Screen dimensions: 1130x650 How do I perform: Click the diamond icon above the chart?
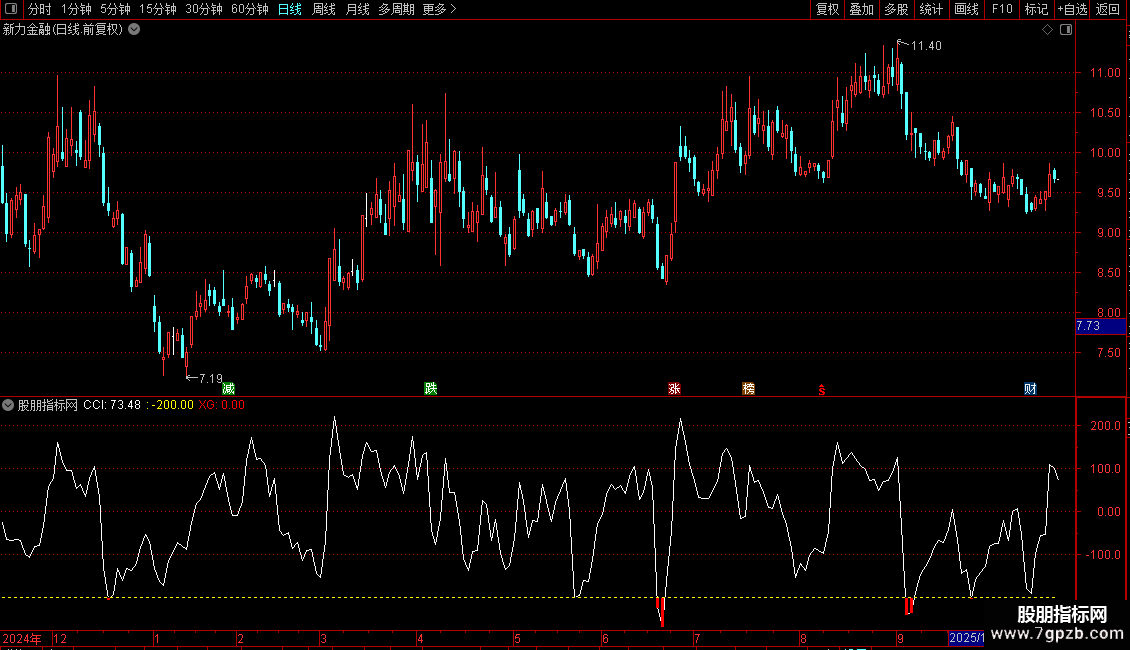click(x=1047, y=30)
